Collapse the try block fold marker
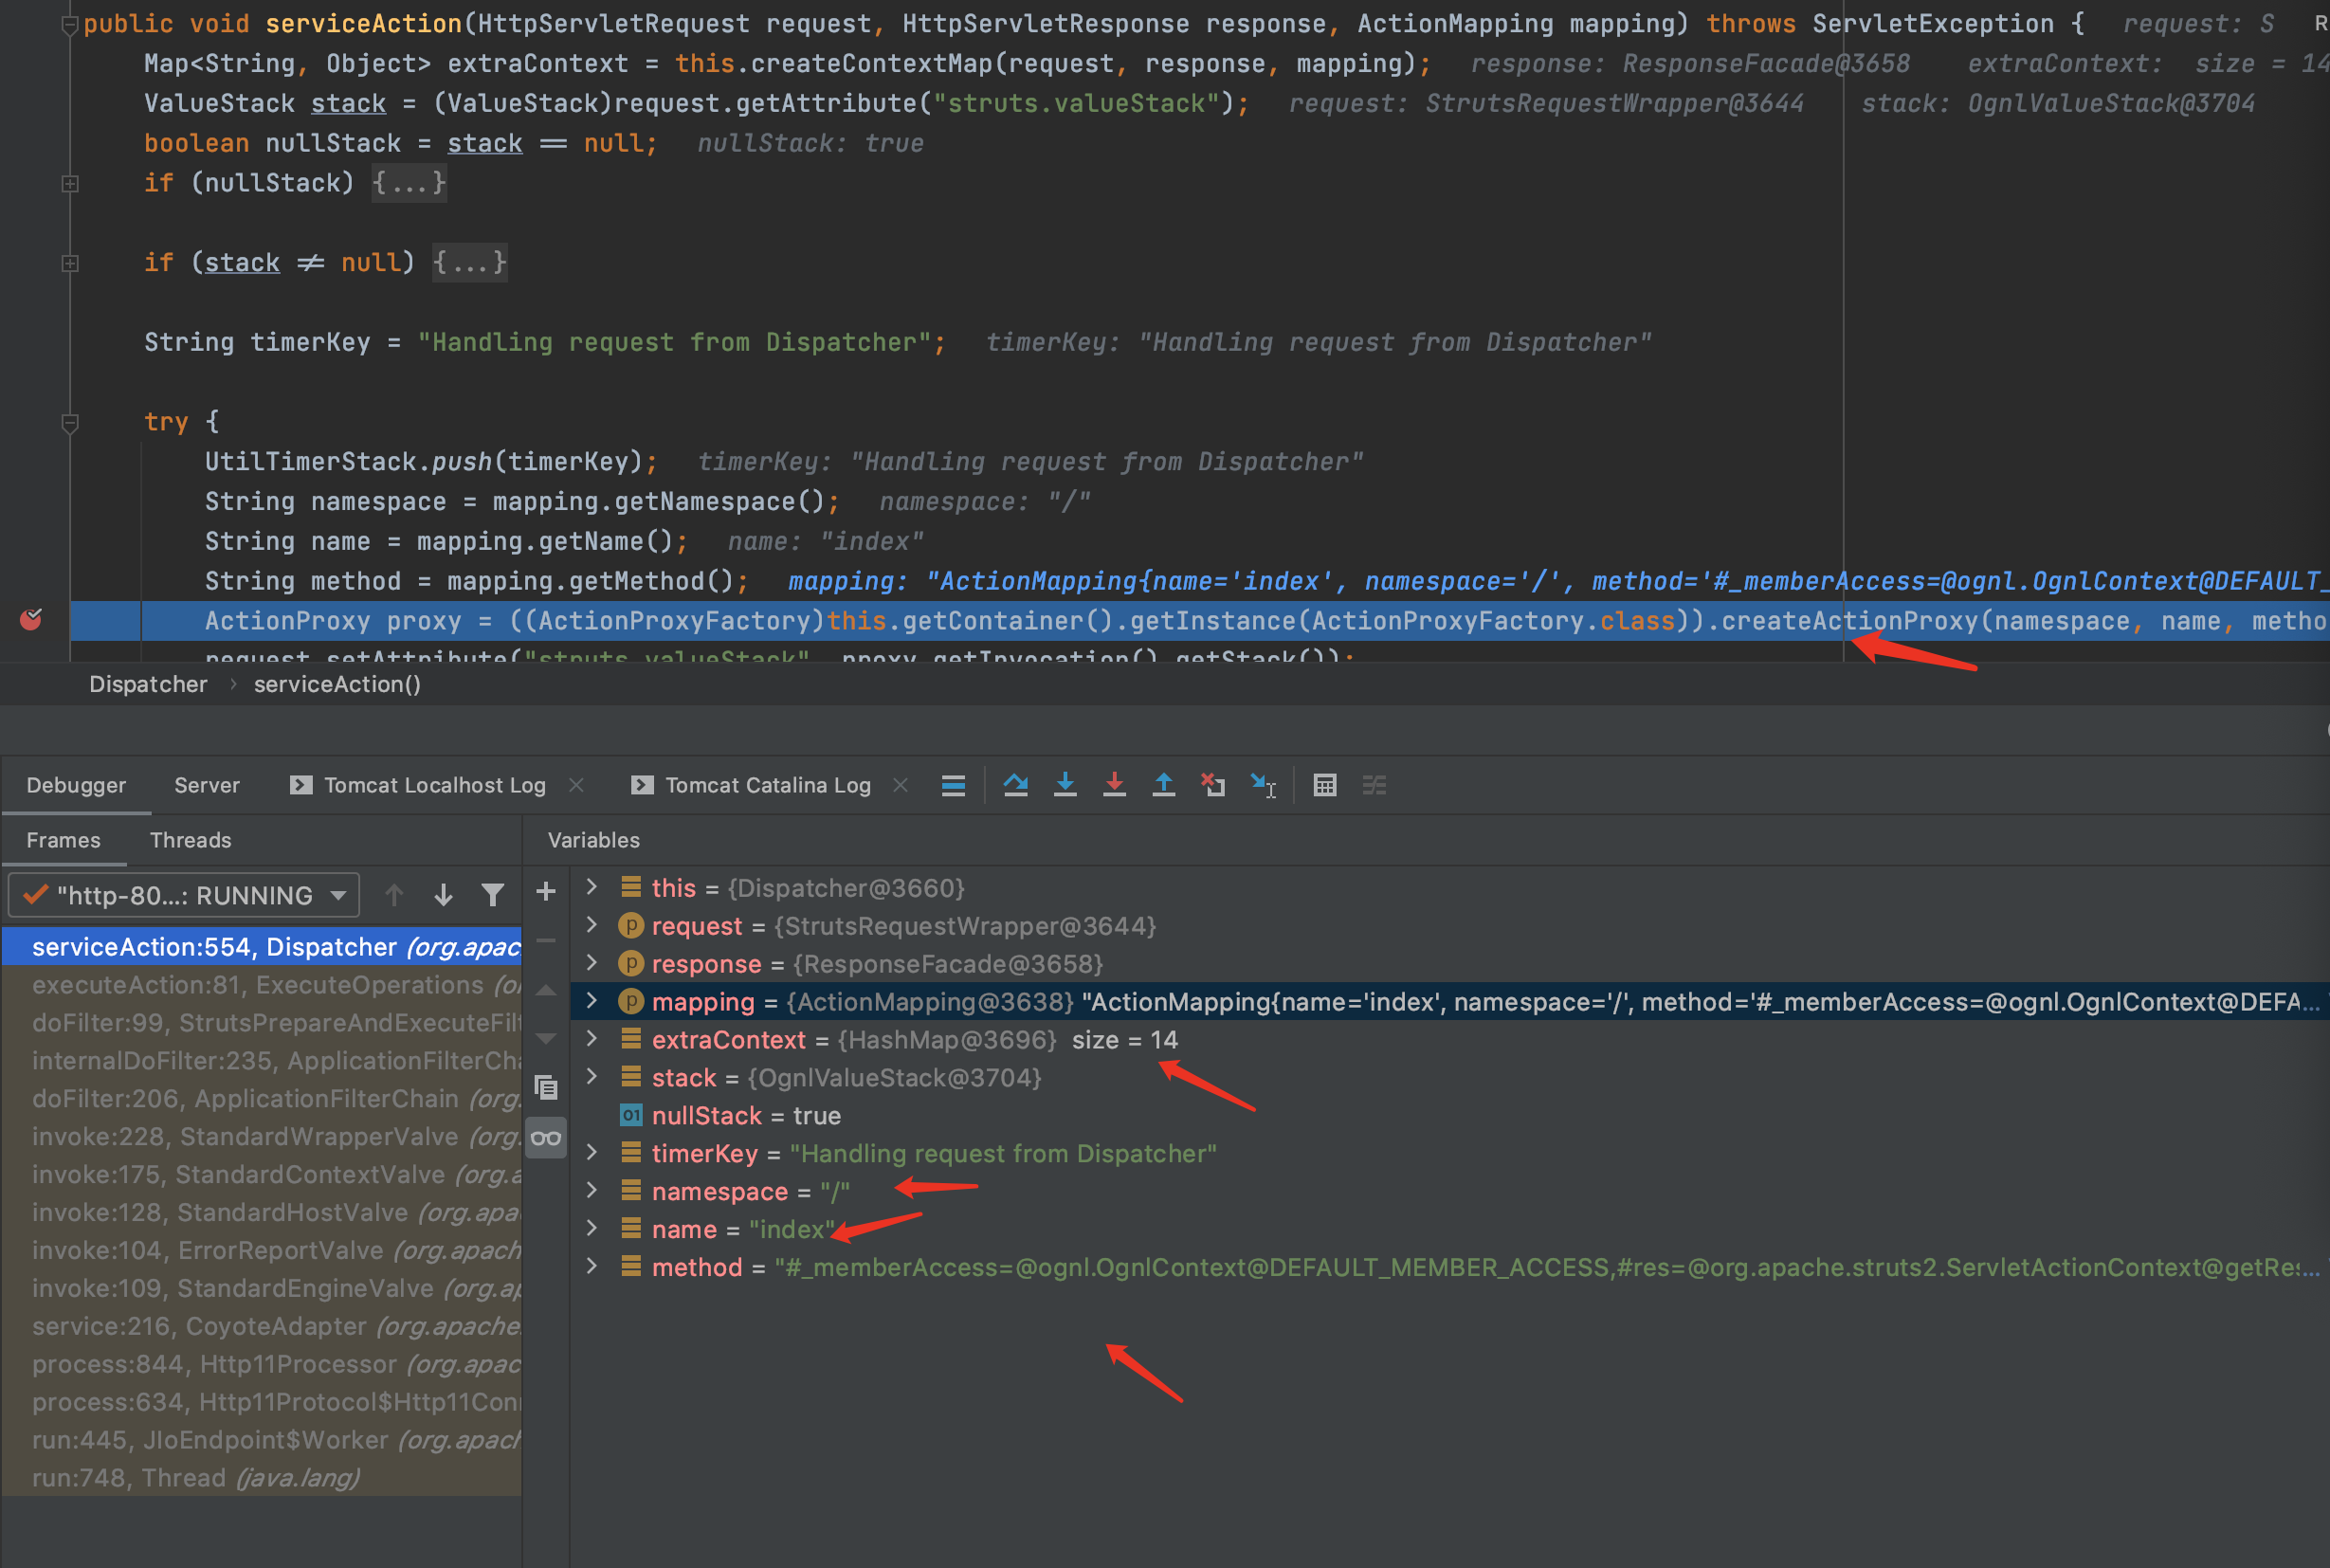The width and height of the screenshot is (2330, 1568). point(70,423)
